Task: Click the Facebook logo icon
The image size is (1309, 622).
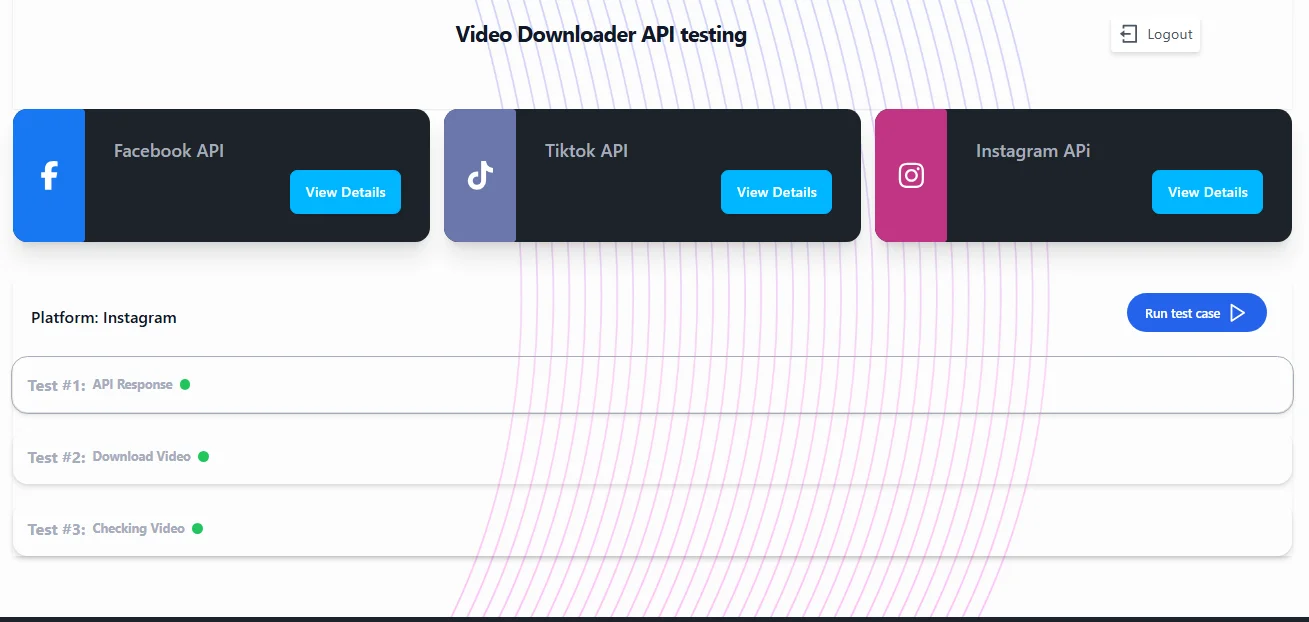Action: click(49, 176)
